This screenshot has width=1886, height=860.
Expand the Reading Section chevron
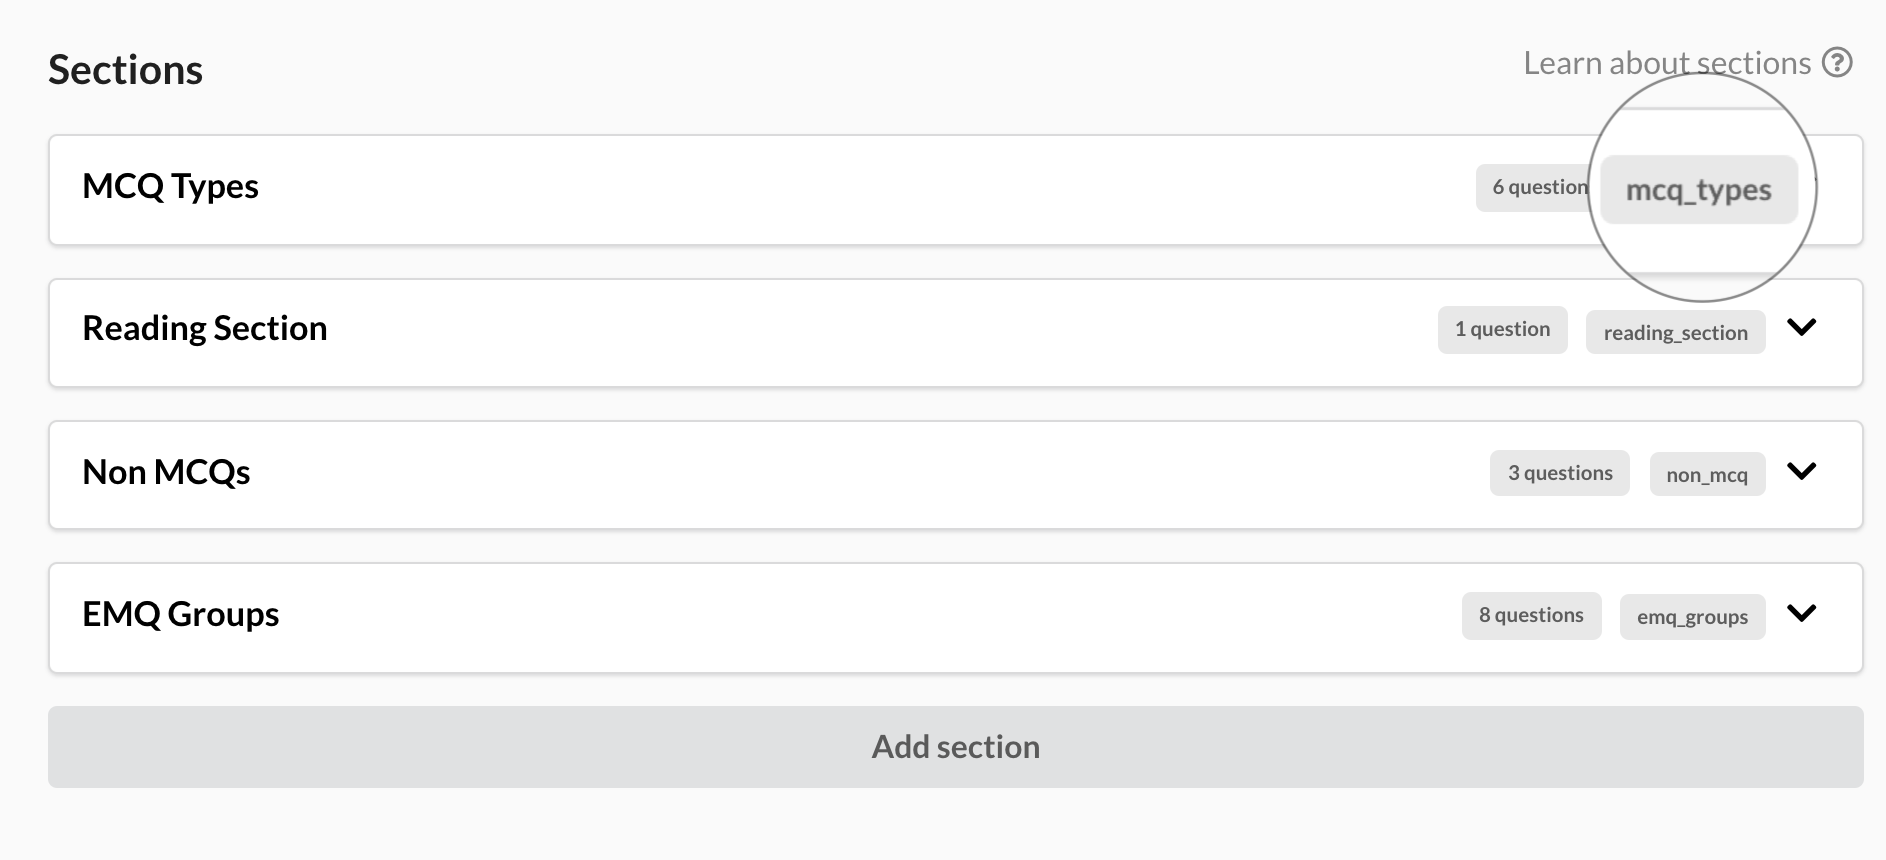(x=1801, y=328)
